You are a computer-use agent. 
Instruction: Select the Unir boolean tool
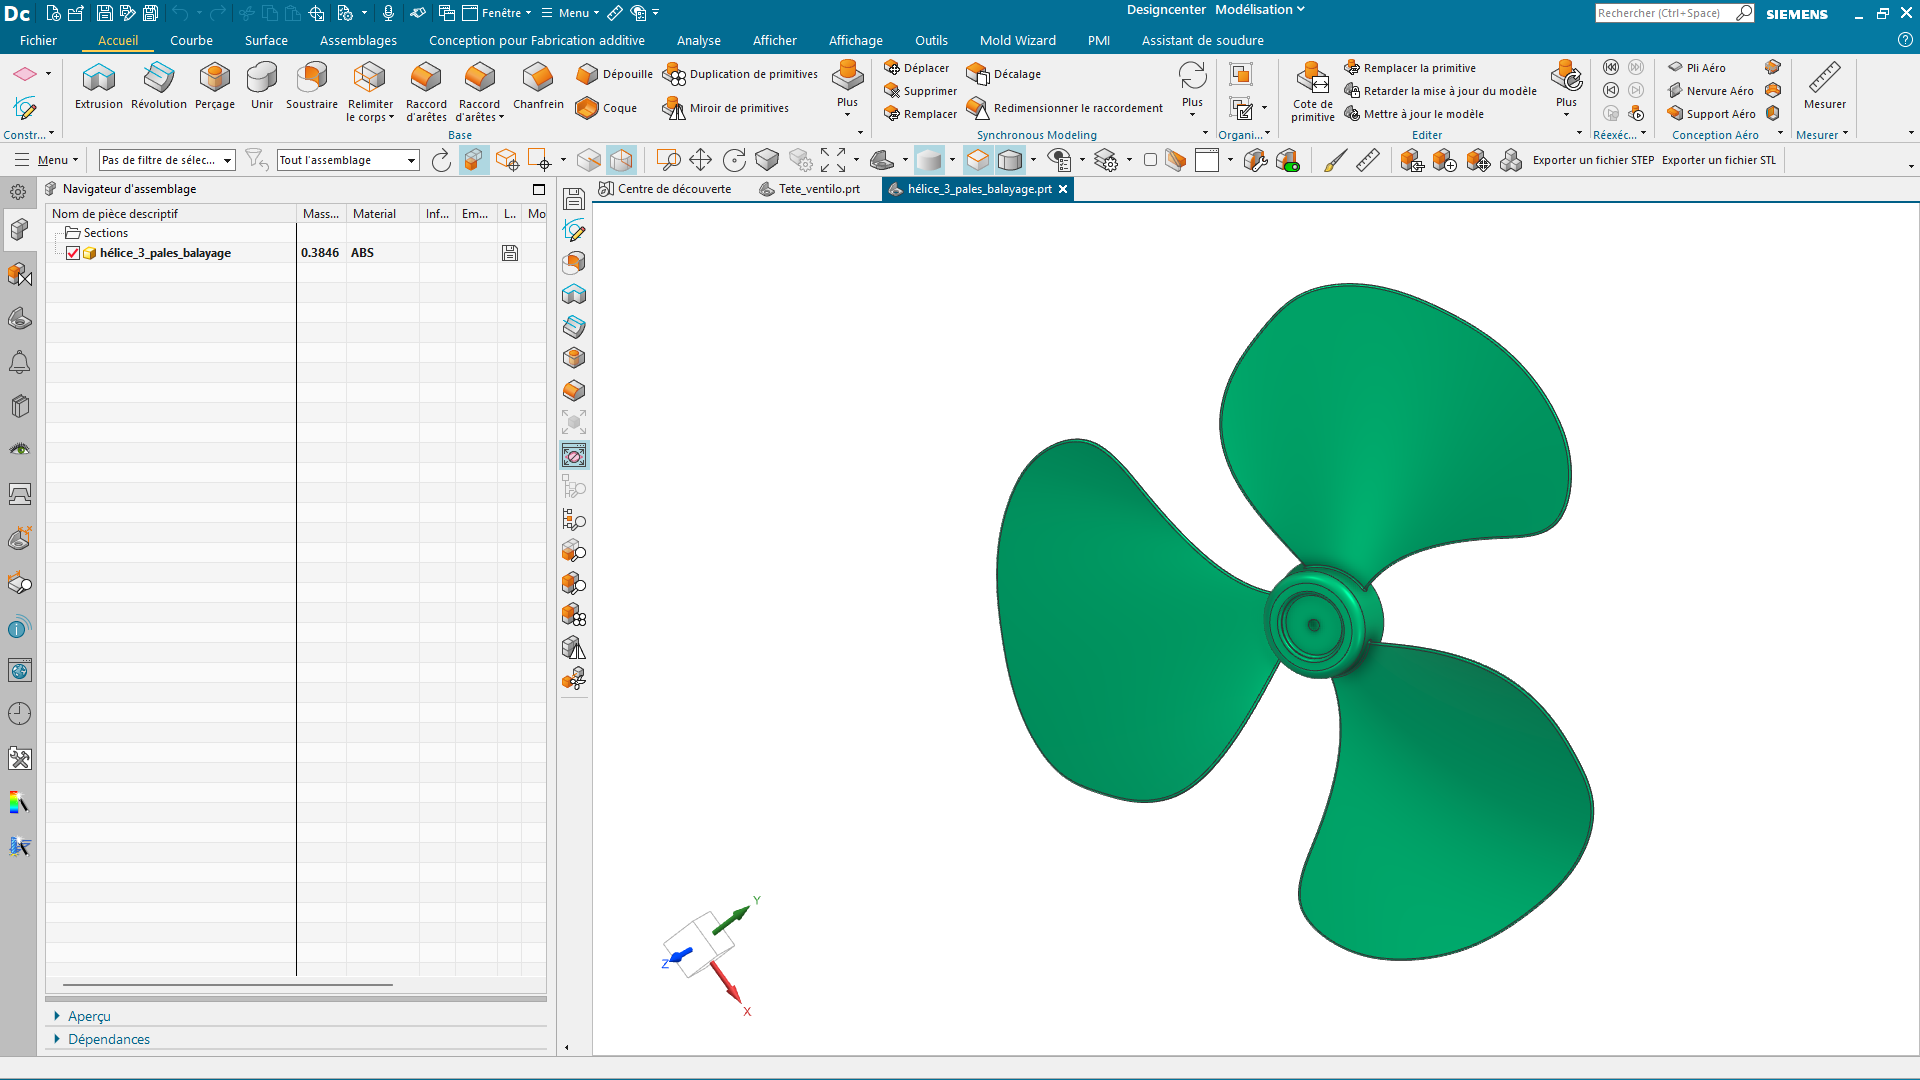pyautogui.click(x=262, y=86)
